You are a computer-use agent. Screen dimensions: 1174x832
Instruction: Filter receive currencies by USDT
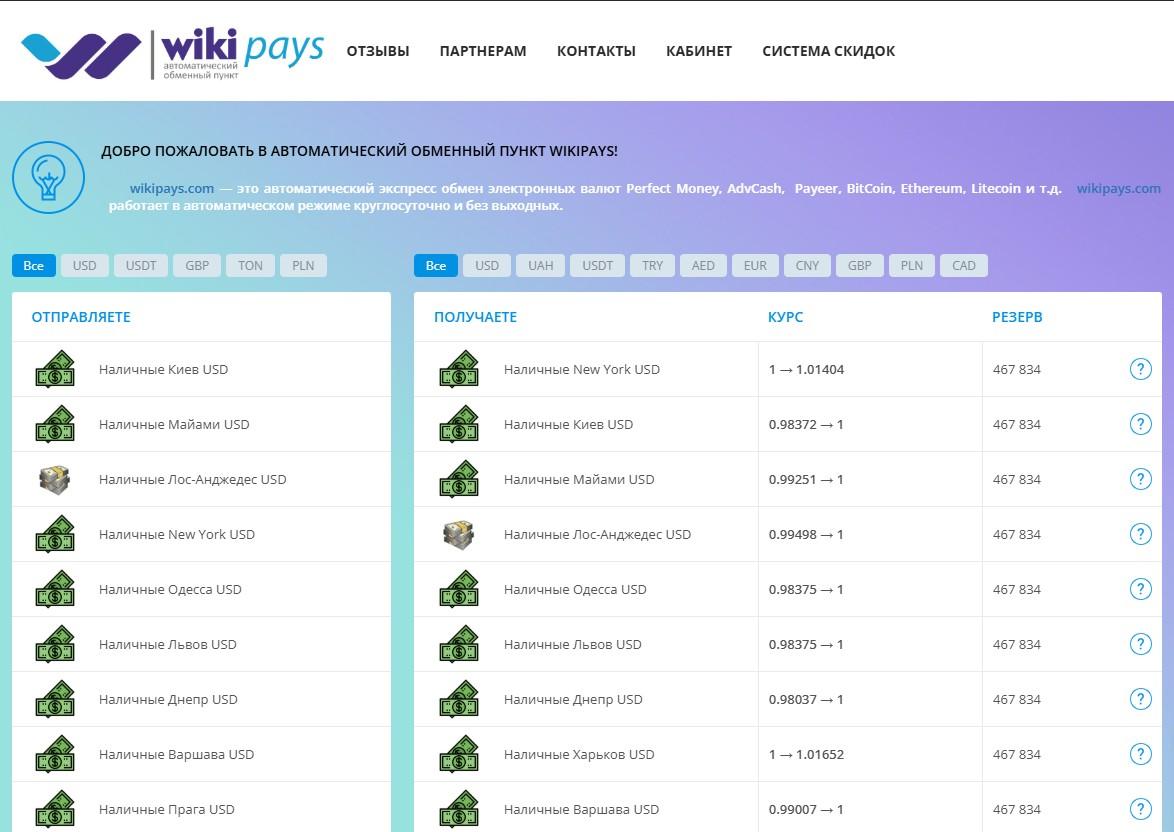coord(597,265)
